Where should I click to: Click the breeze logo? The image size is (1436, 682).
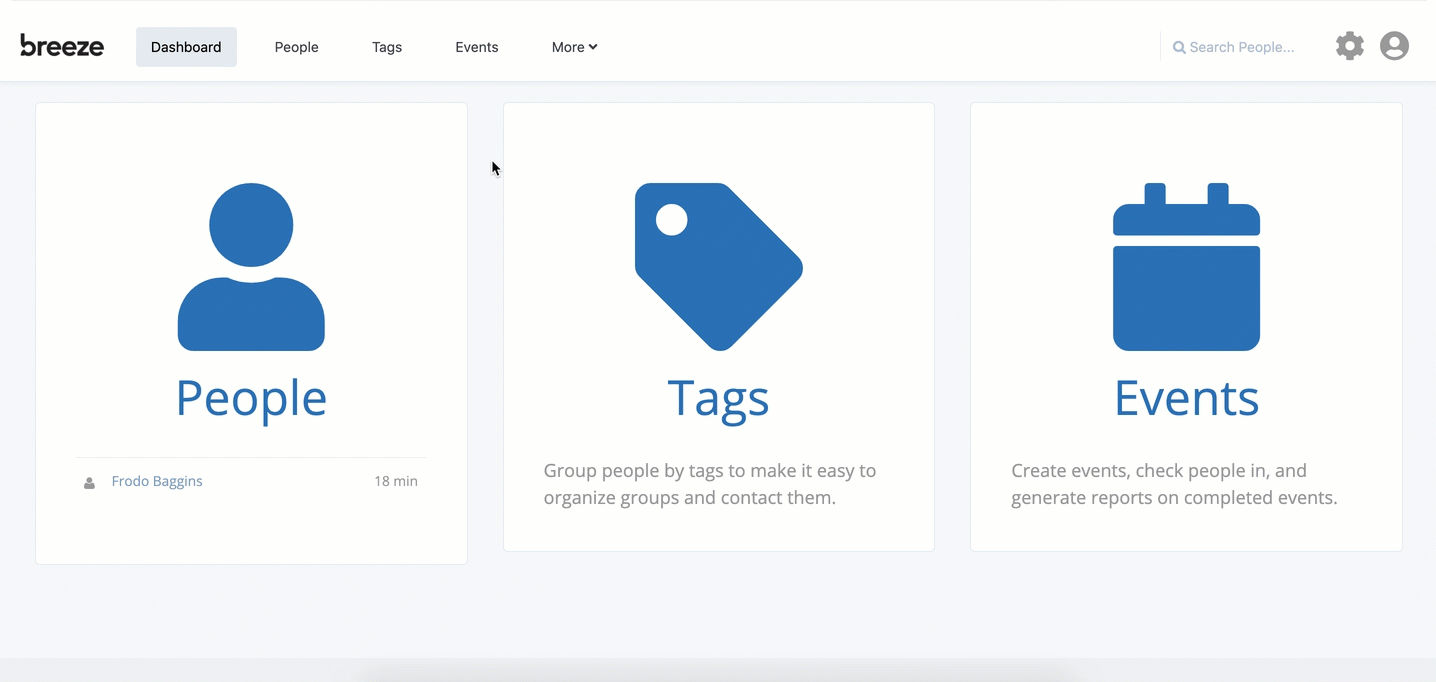pos(62,45)
